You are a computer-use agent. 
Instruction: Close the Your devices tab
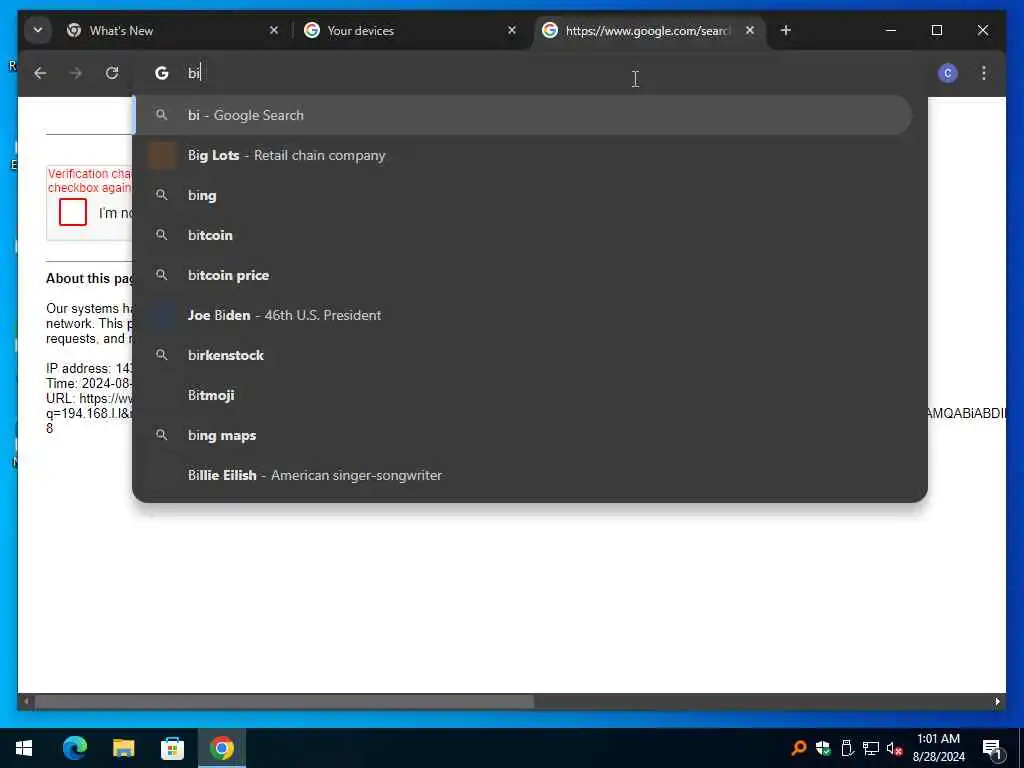[512, 30]
